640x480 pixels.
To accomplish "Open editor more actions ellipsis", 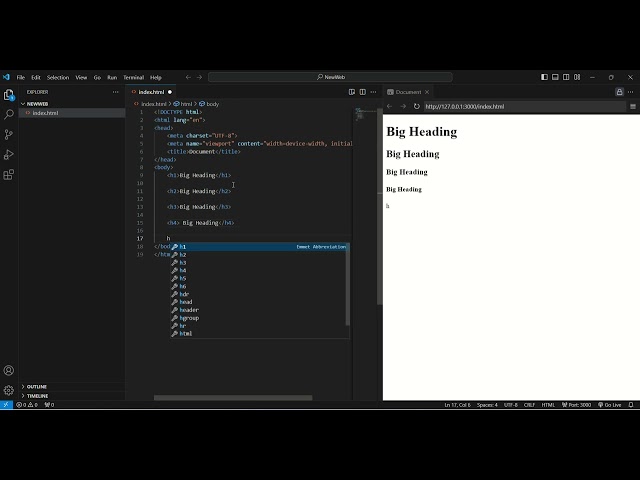I will (x=373, y=92).
